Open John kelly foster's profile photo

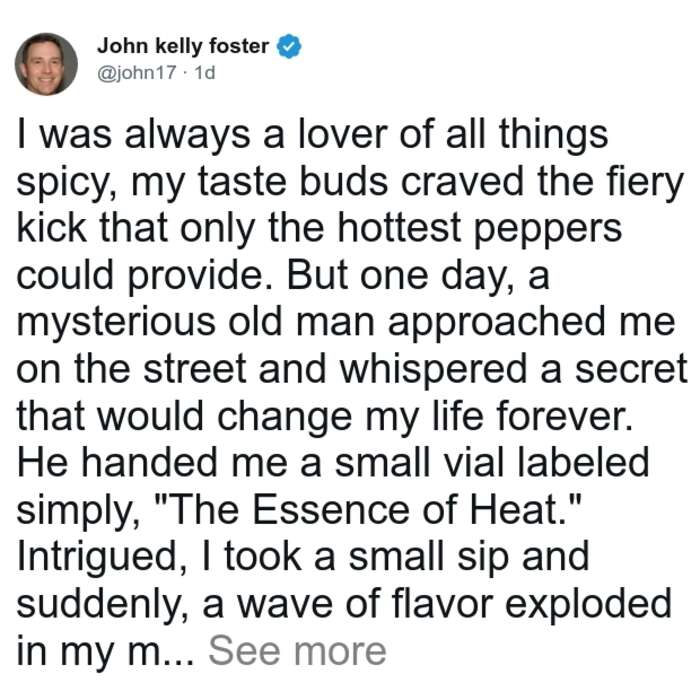[x=46, y=64]
